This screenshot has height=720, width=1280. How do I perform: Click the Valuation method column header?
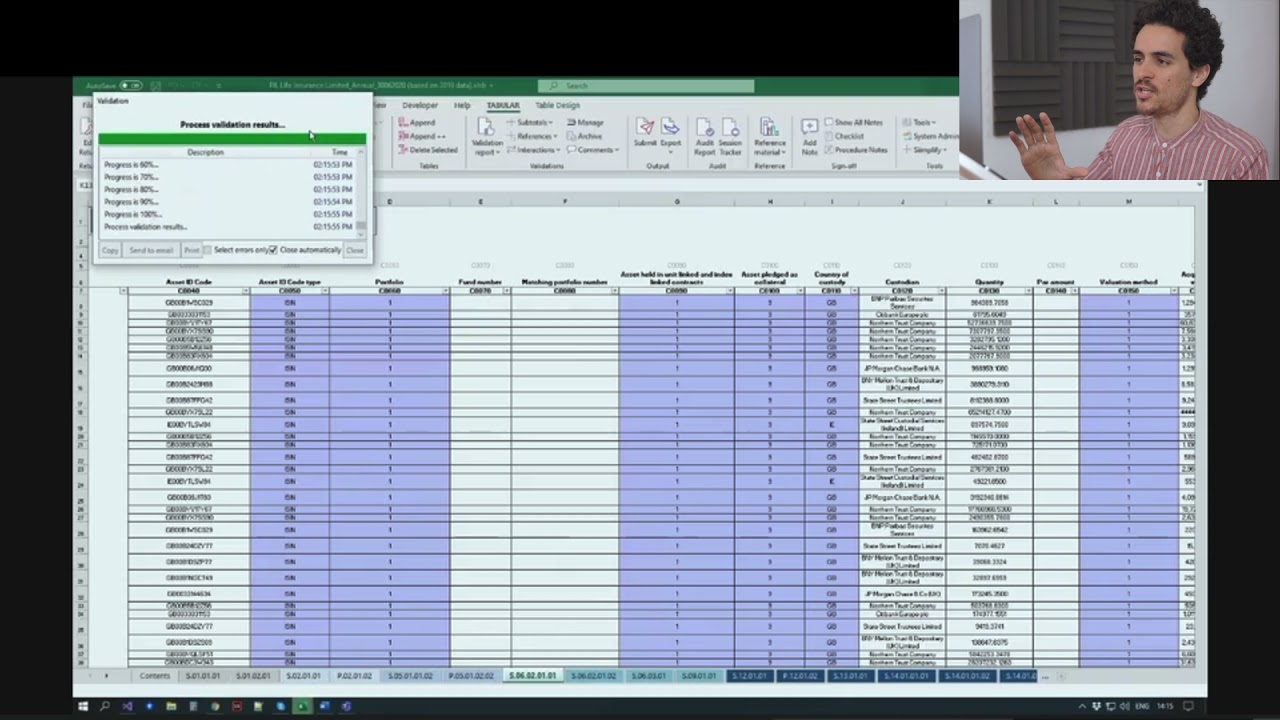point(1128,283)
